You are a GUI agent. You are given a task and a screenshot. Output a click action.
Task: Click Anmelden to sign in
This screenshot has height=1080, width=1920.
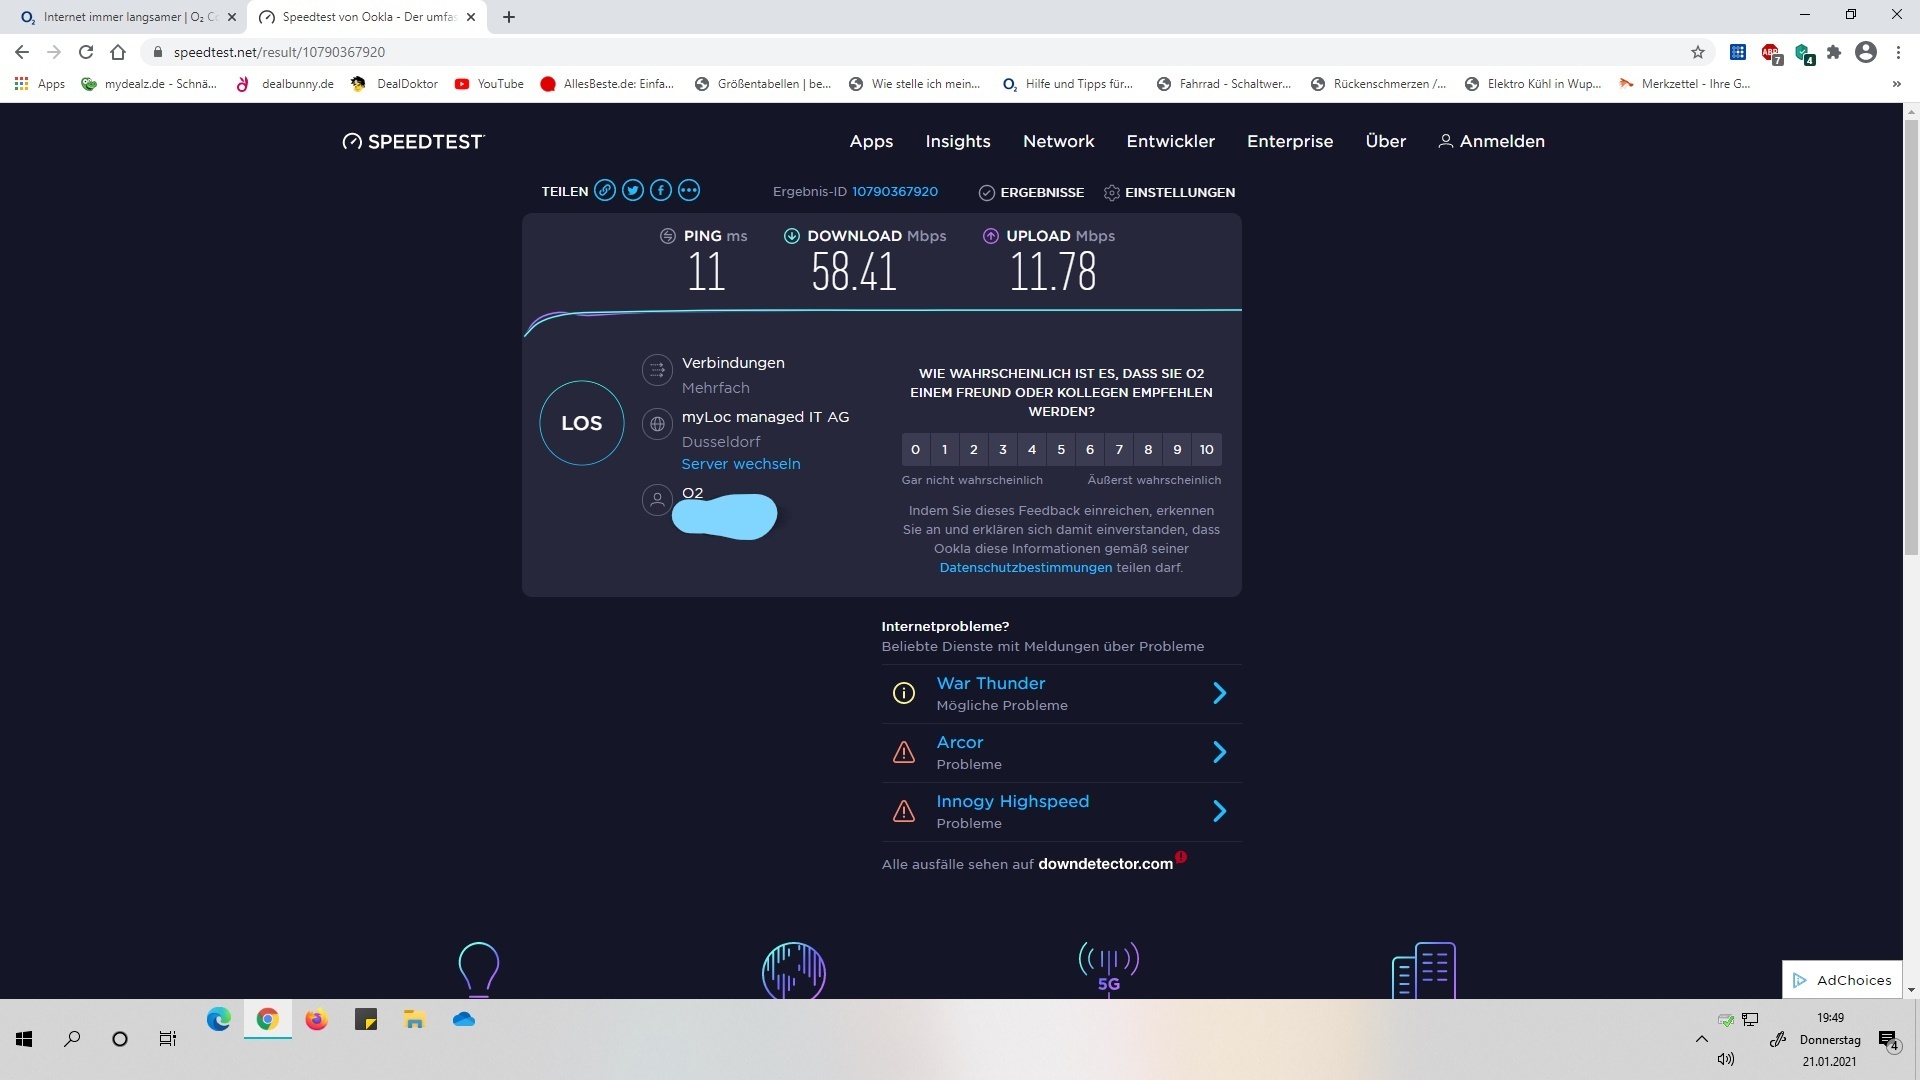click(x=1492, y=141)
